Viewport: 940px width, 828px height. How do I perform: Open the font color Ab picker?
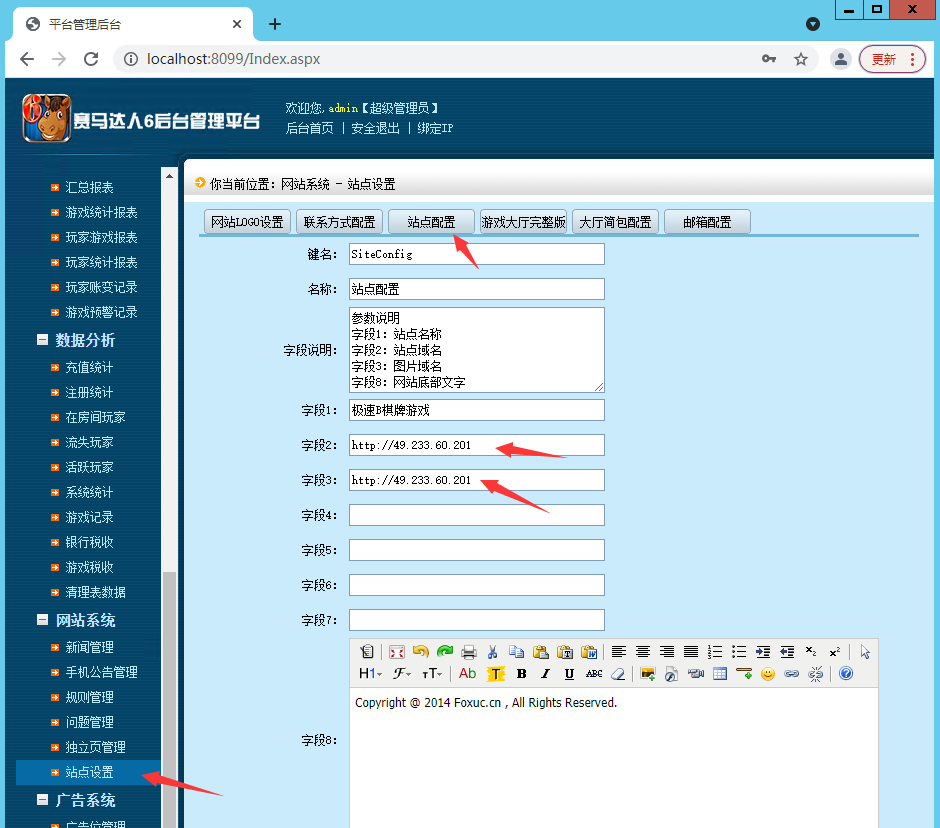[466, 674]
